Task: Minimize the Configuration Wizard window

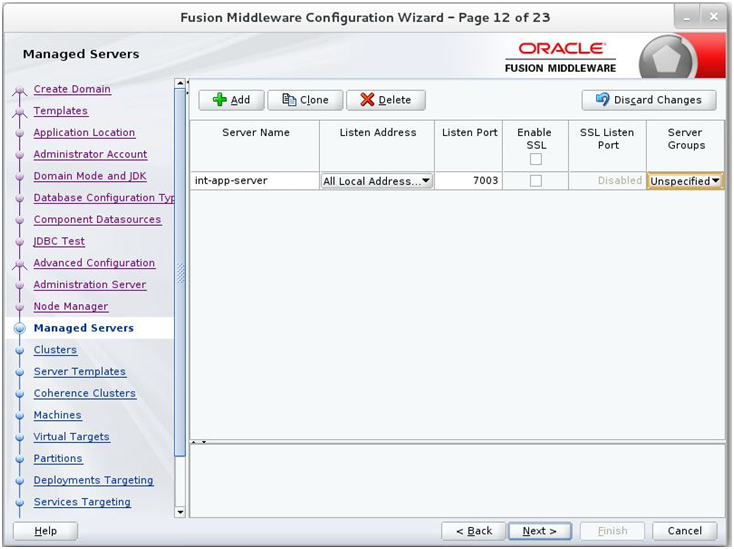Action: [x=688, y=17]
